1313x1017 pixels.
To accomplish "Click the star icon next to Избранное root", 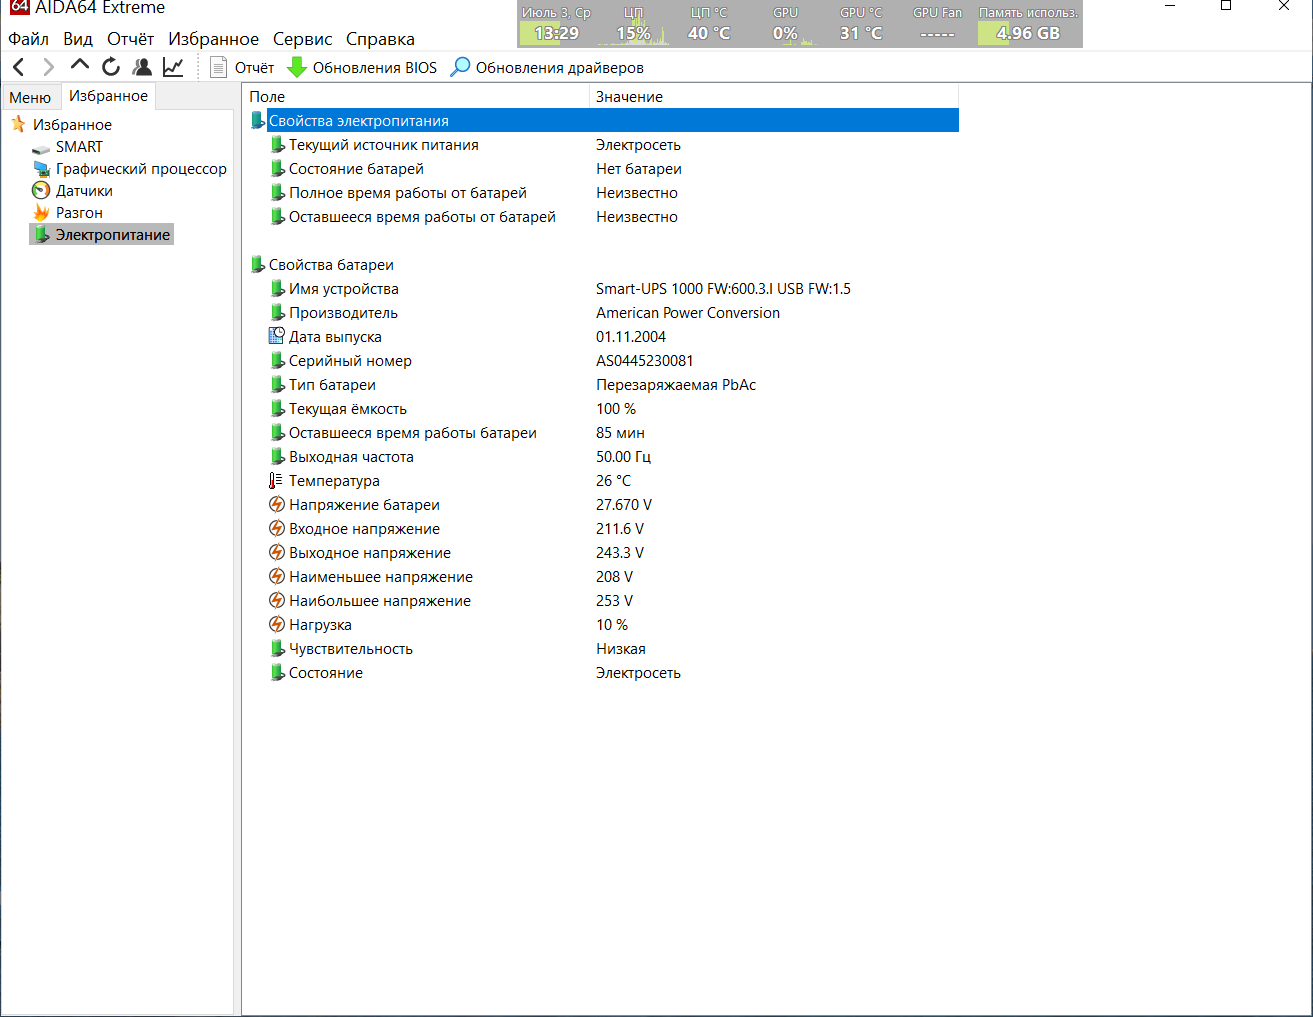I will [18, 124].
